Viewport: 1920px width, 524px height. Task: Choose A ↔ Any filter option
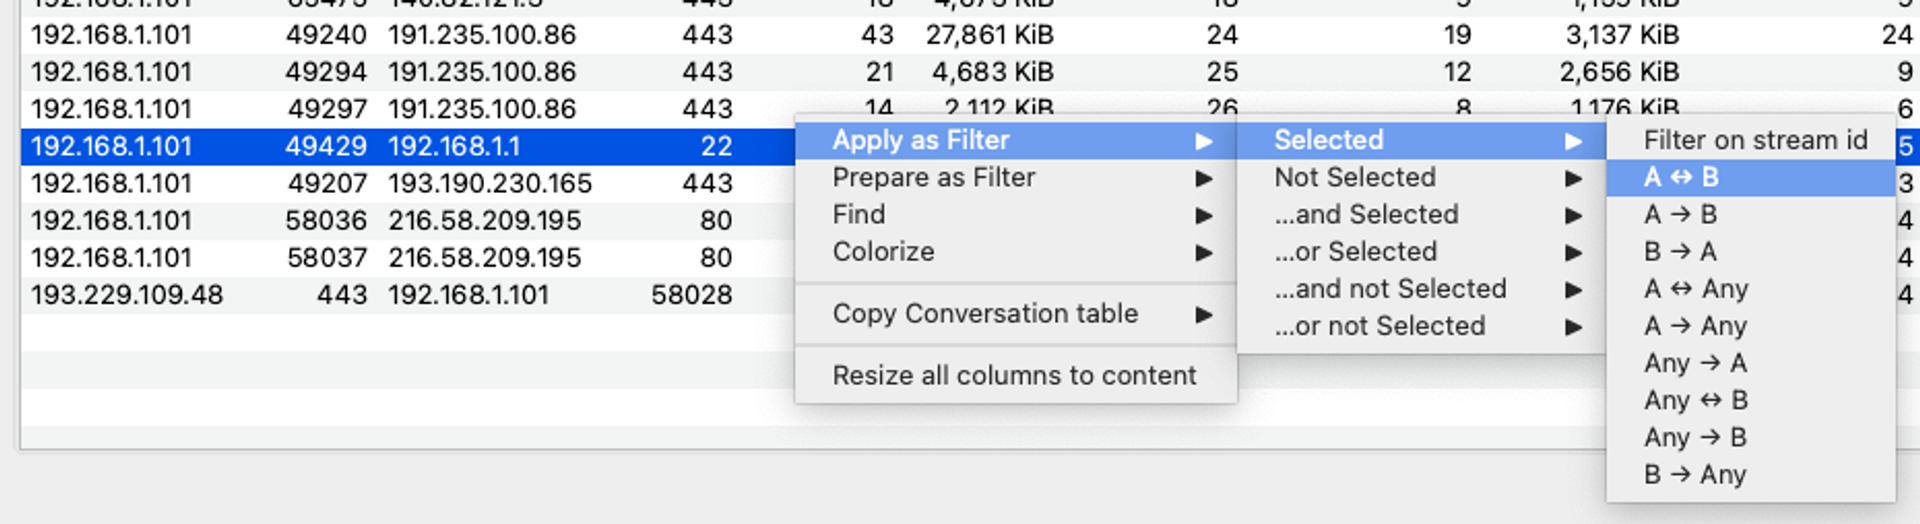[1695, 289]
